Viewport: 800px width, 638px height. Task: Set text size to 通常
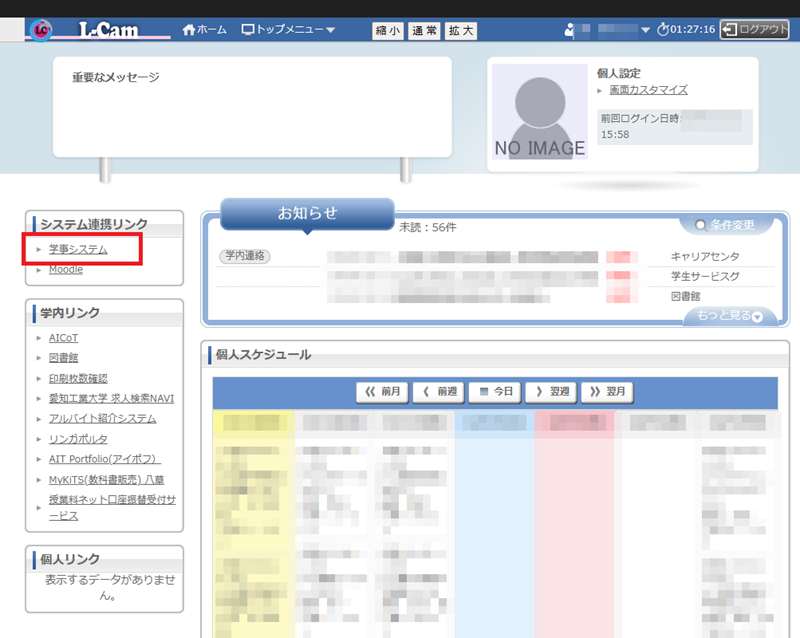pyautogui.click(x=424, y=31)
